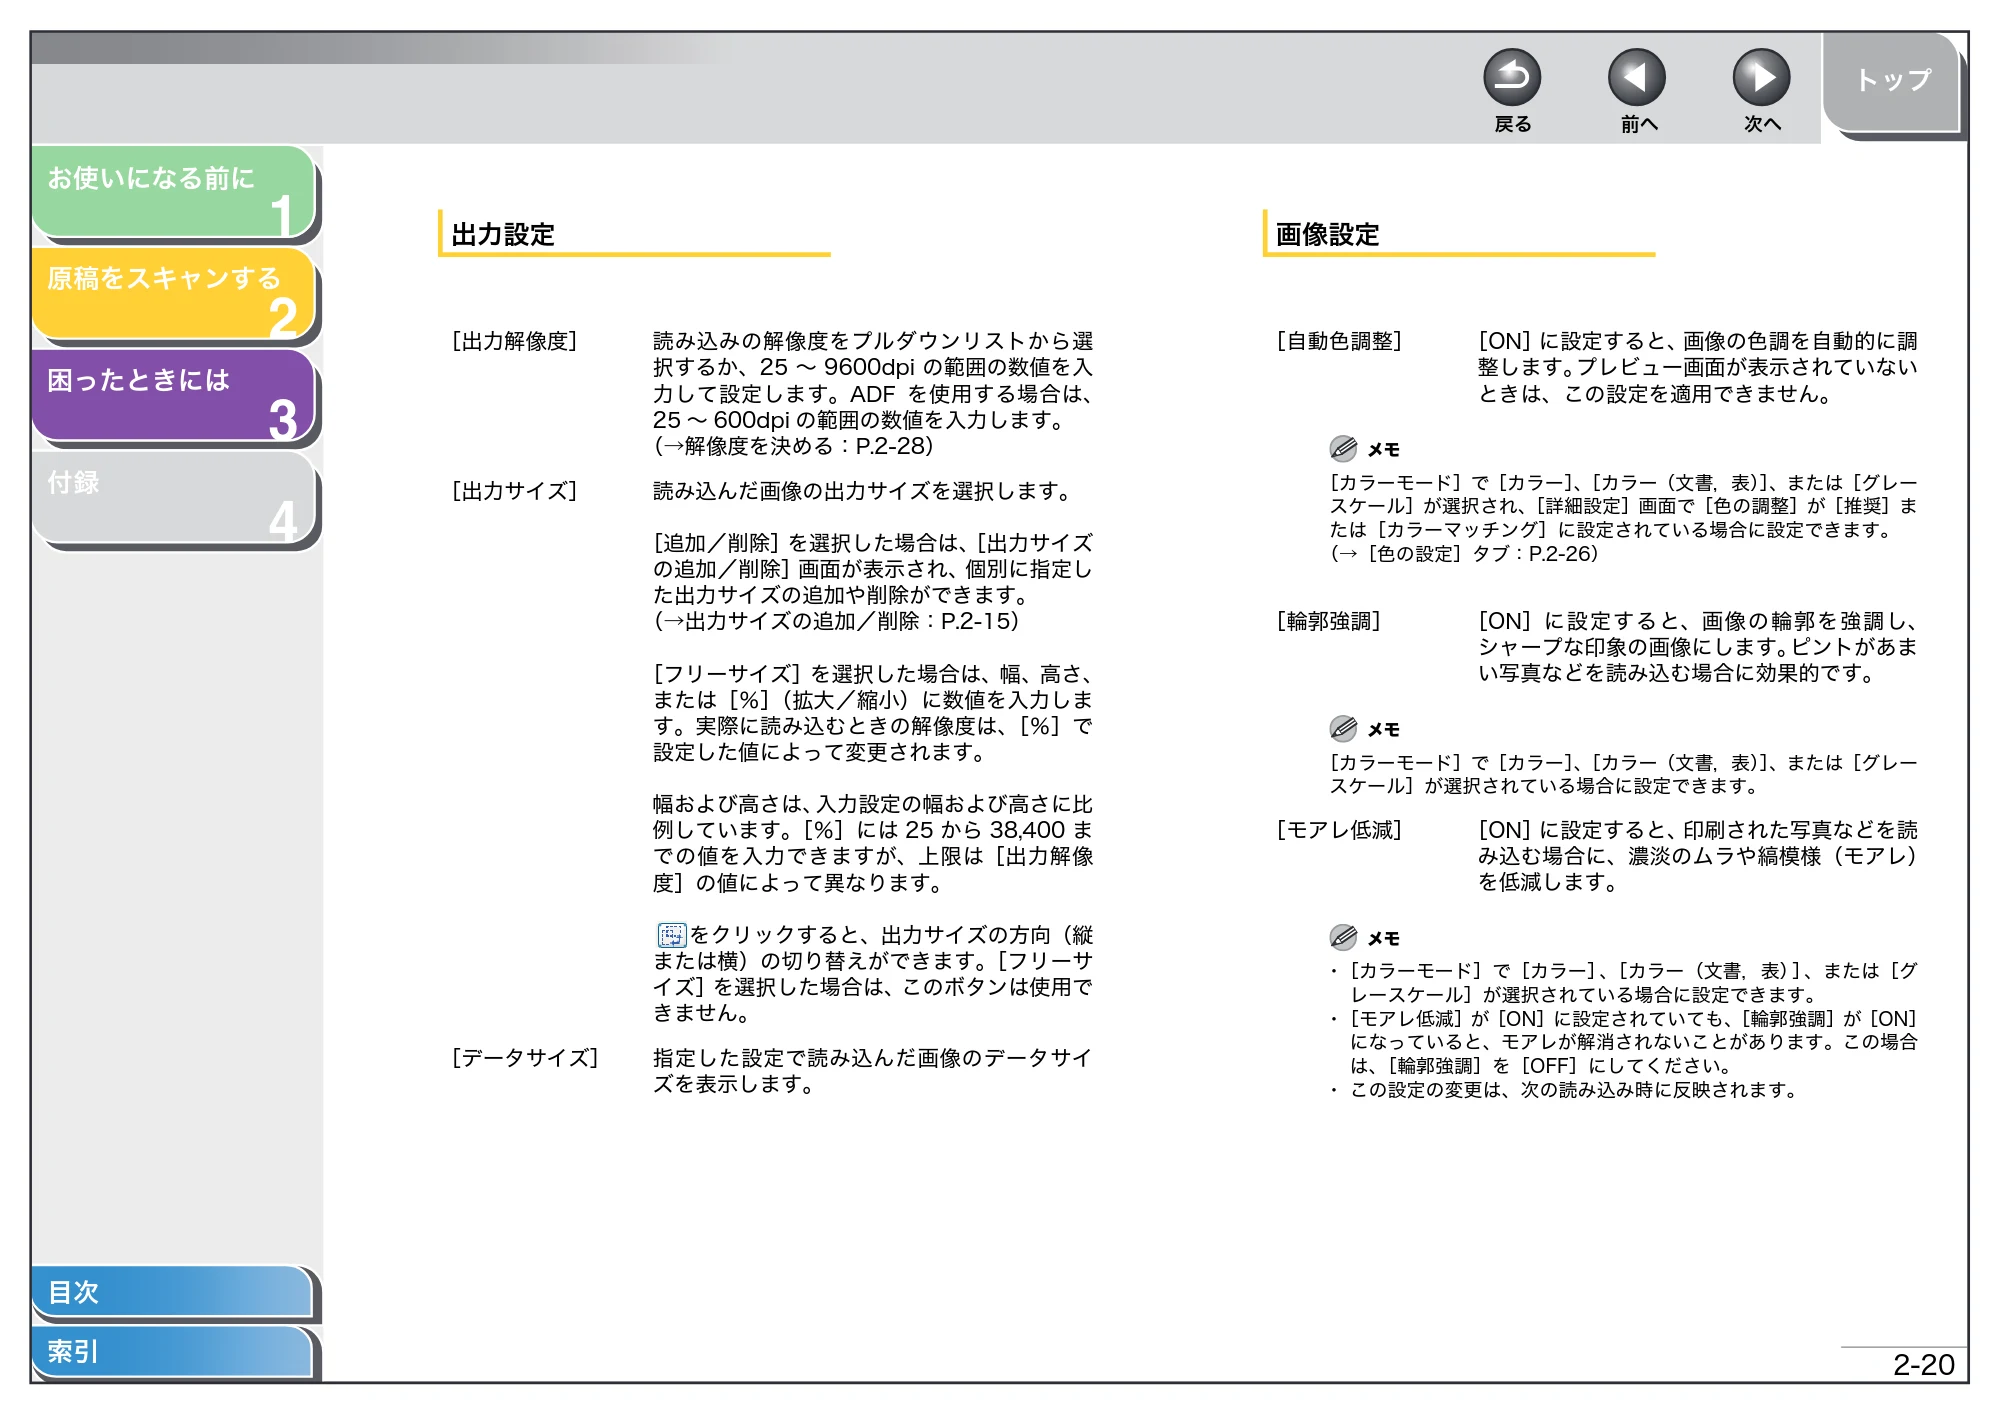Image resolution: width=2000 pixels, height=1414 pixels.
Task: Click the memo pencil icon under モアレ低減
Action: [1343, 937]
